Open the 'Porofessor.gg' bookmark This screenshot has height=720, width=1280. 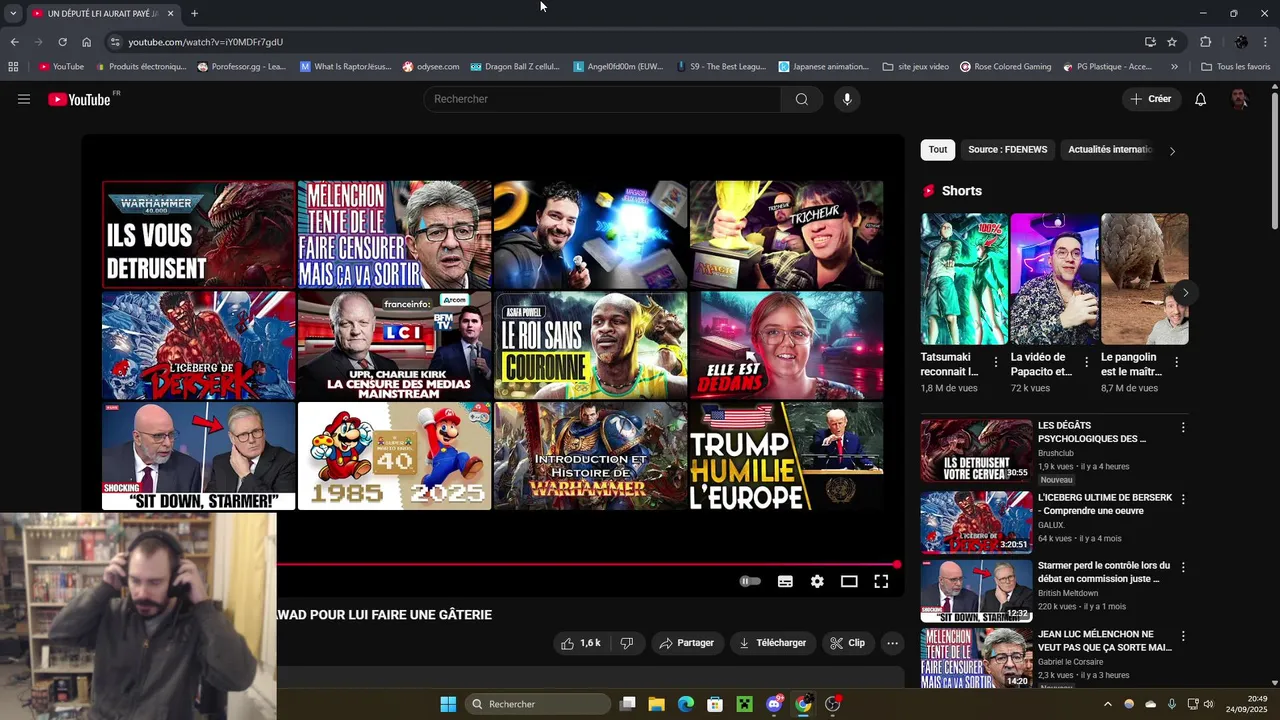point(242,67)
